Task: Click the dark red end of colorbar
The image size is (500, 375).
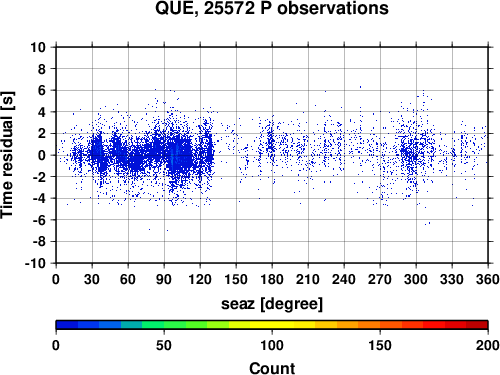Action: pos(477,325)
